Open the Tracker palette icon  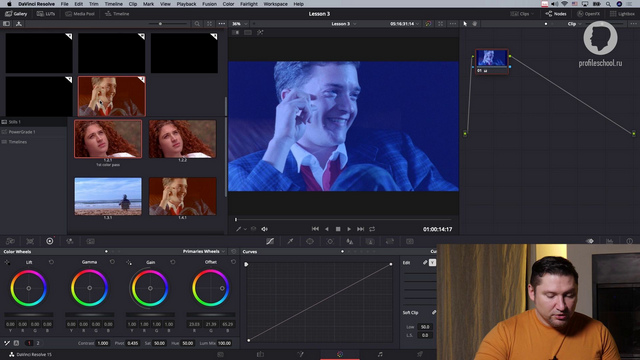tap(330, 241)
